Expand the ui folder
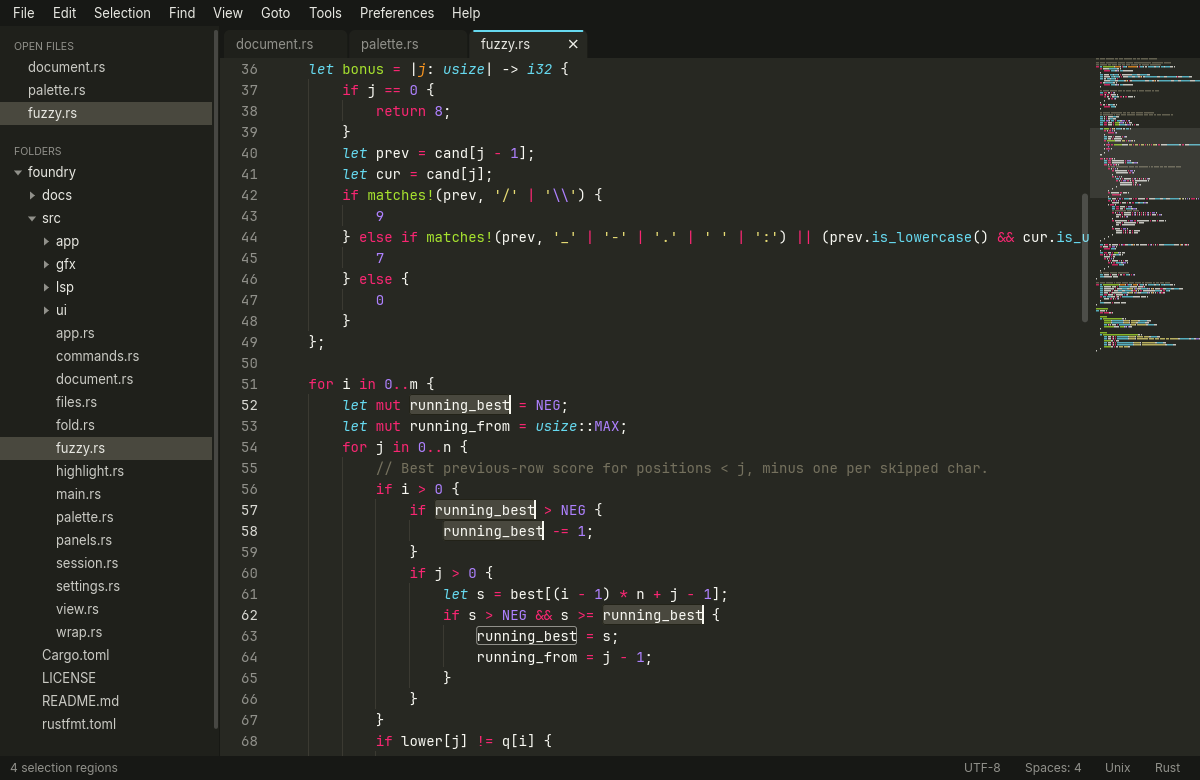This screenshot has width=1200, height=780. tap(46, 310)
